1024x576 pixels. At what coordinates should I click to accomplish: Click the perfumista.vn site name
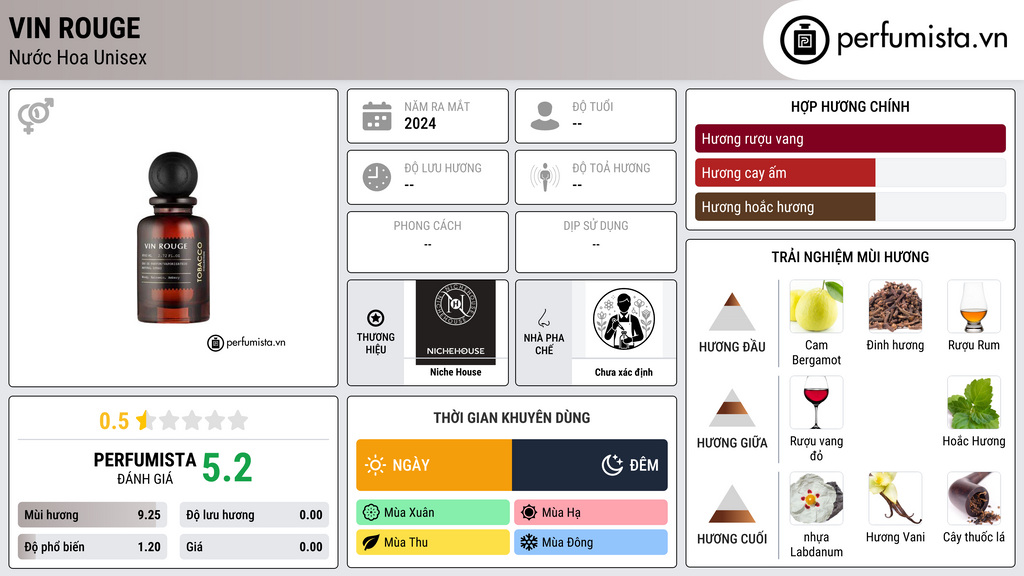tap(922, 39)
